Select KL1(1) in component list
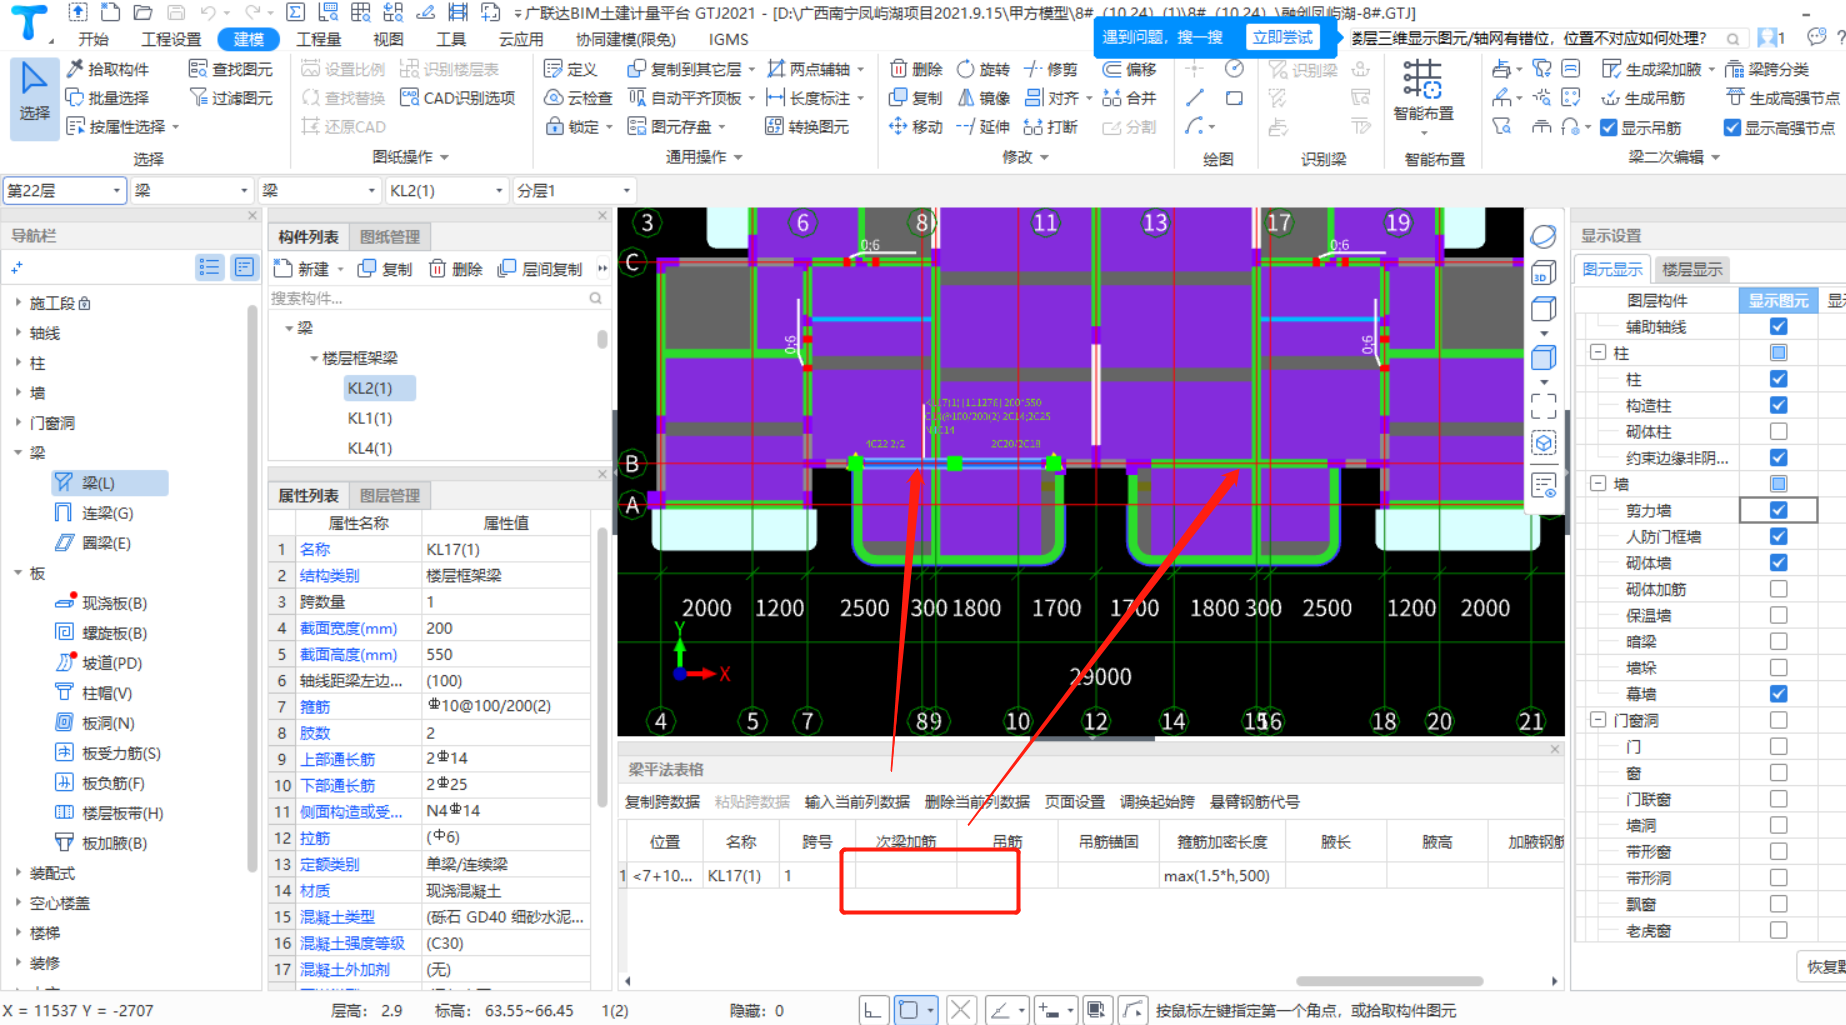The image size is (1846, 1025). pos(370,418)
